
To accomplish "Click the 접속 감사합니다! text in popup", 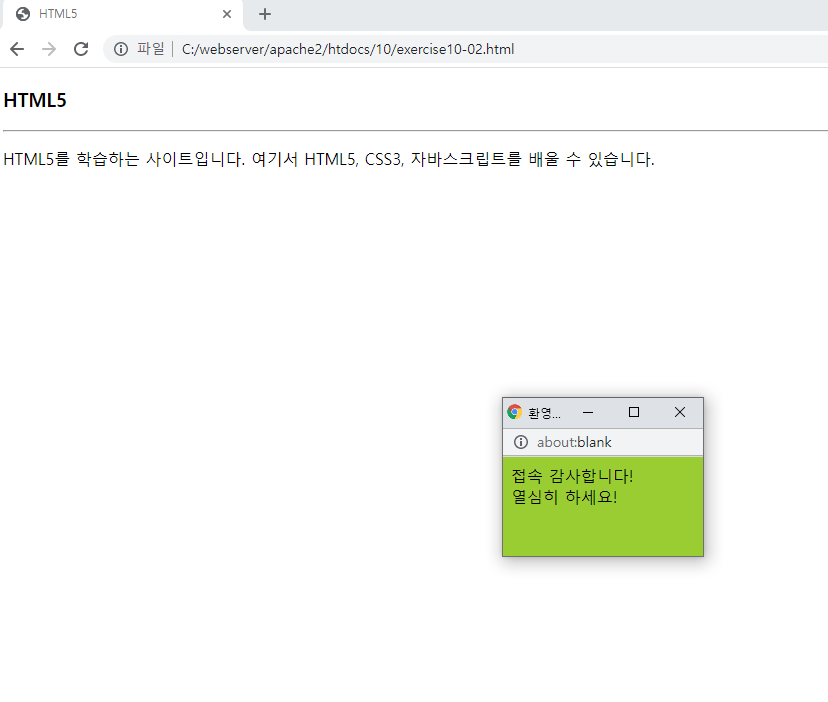I will (572, 476).
